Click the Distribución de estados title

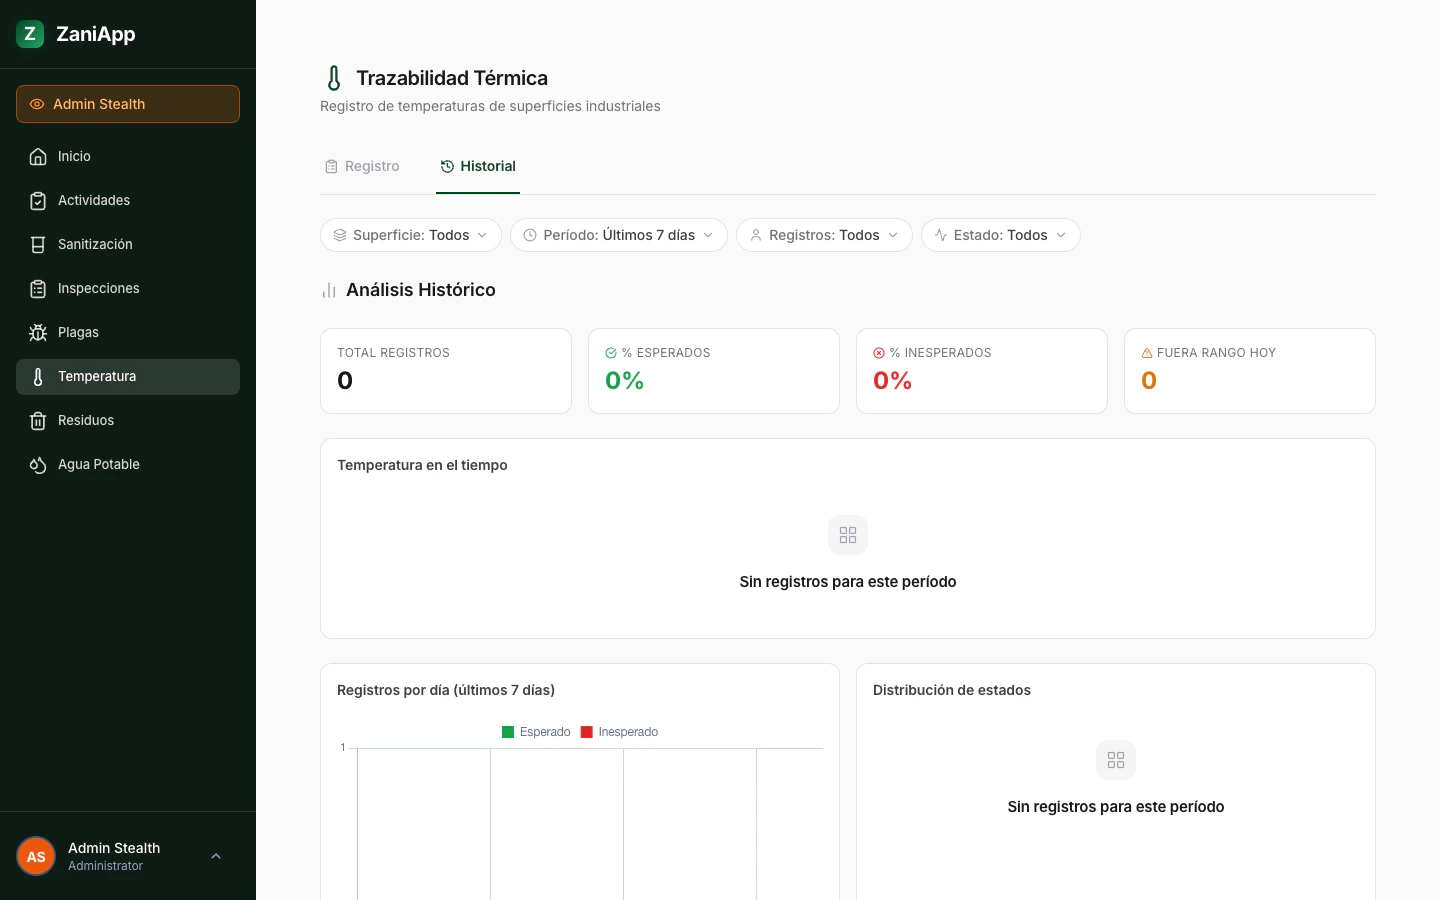(952, 690)
